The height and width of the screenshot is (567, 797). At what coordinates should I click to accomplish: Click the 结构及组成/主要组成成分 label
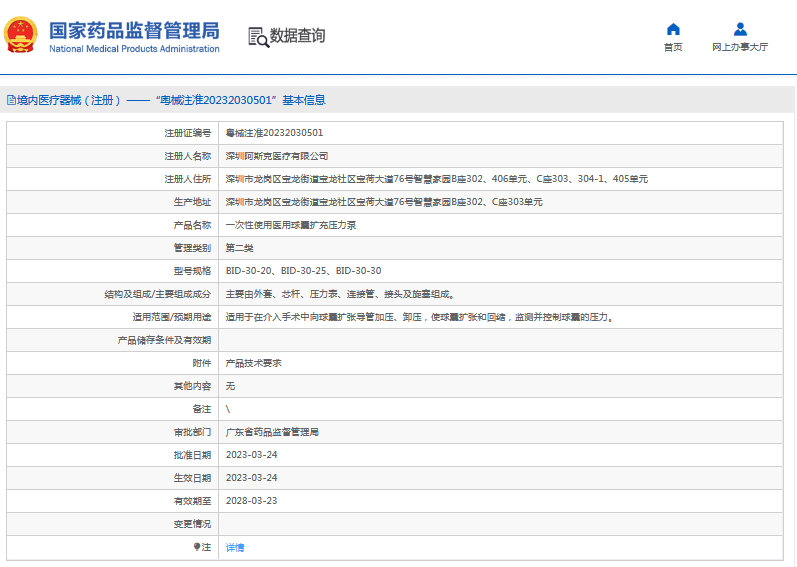(x=158, y=294)
